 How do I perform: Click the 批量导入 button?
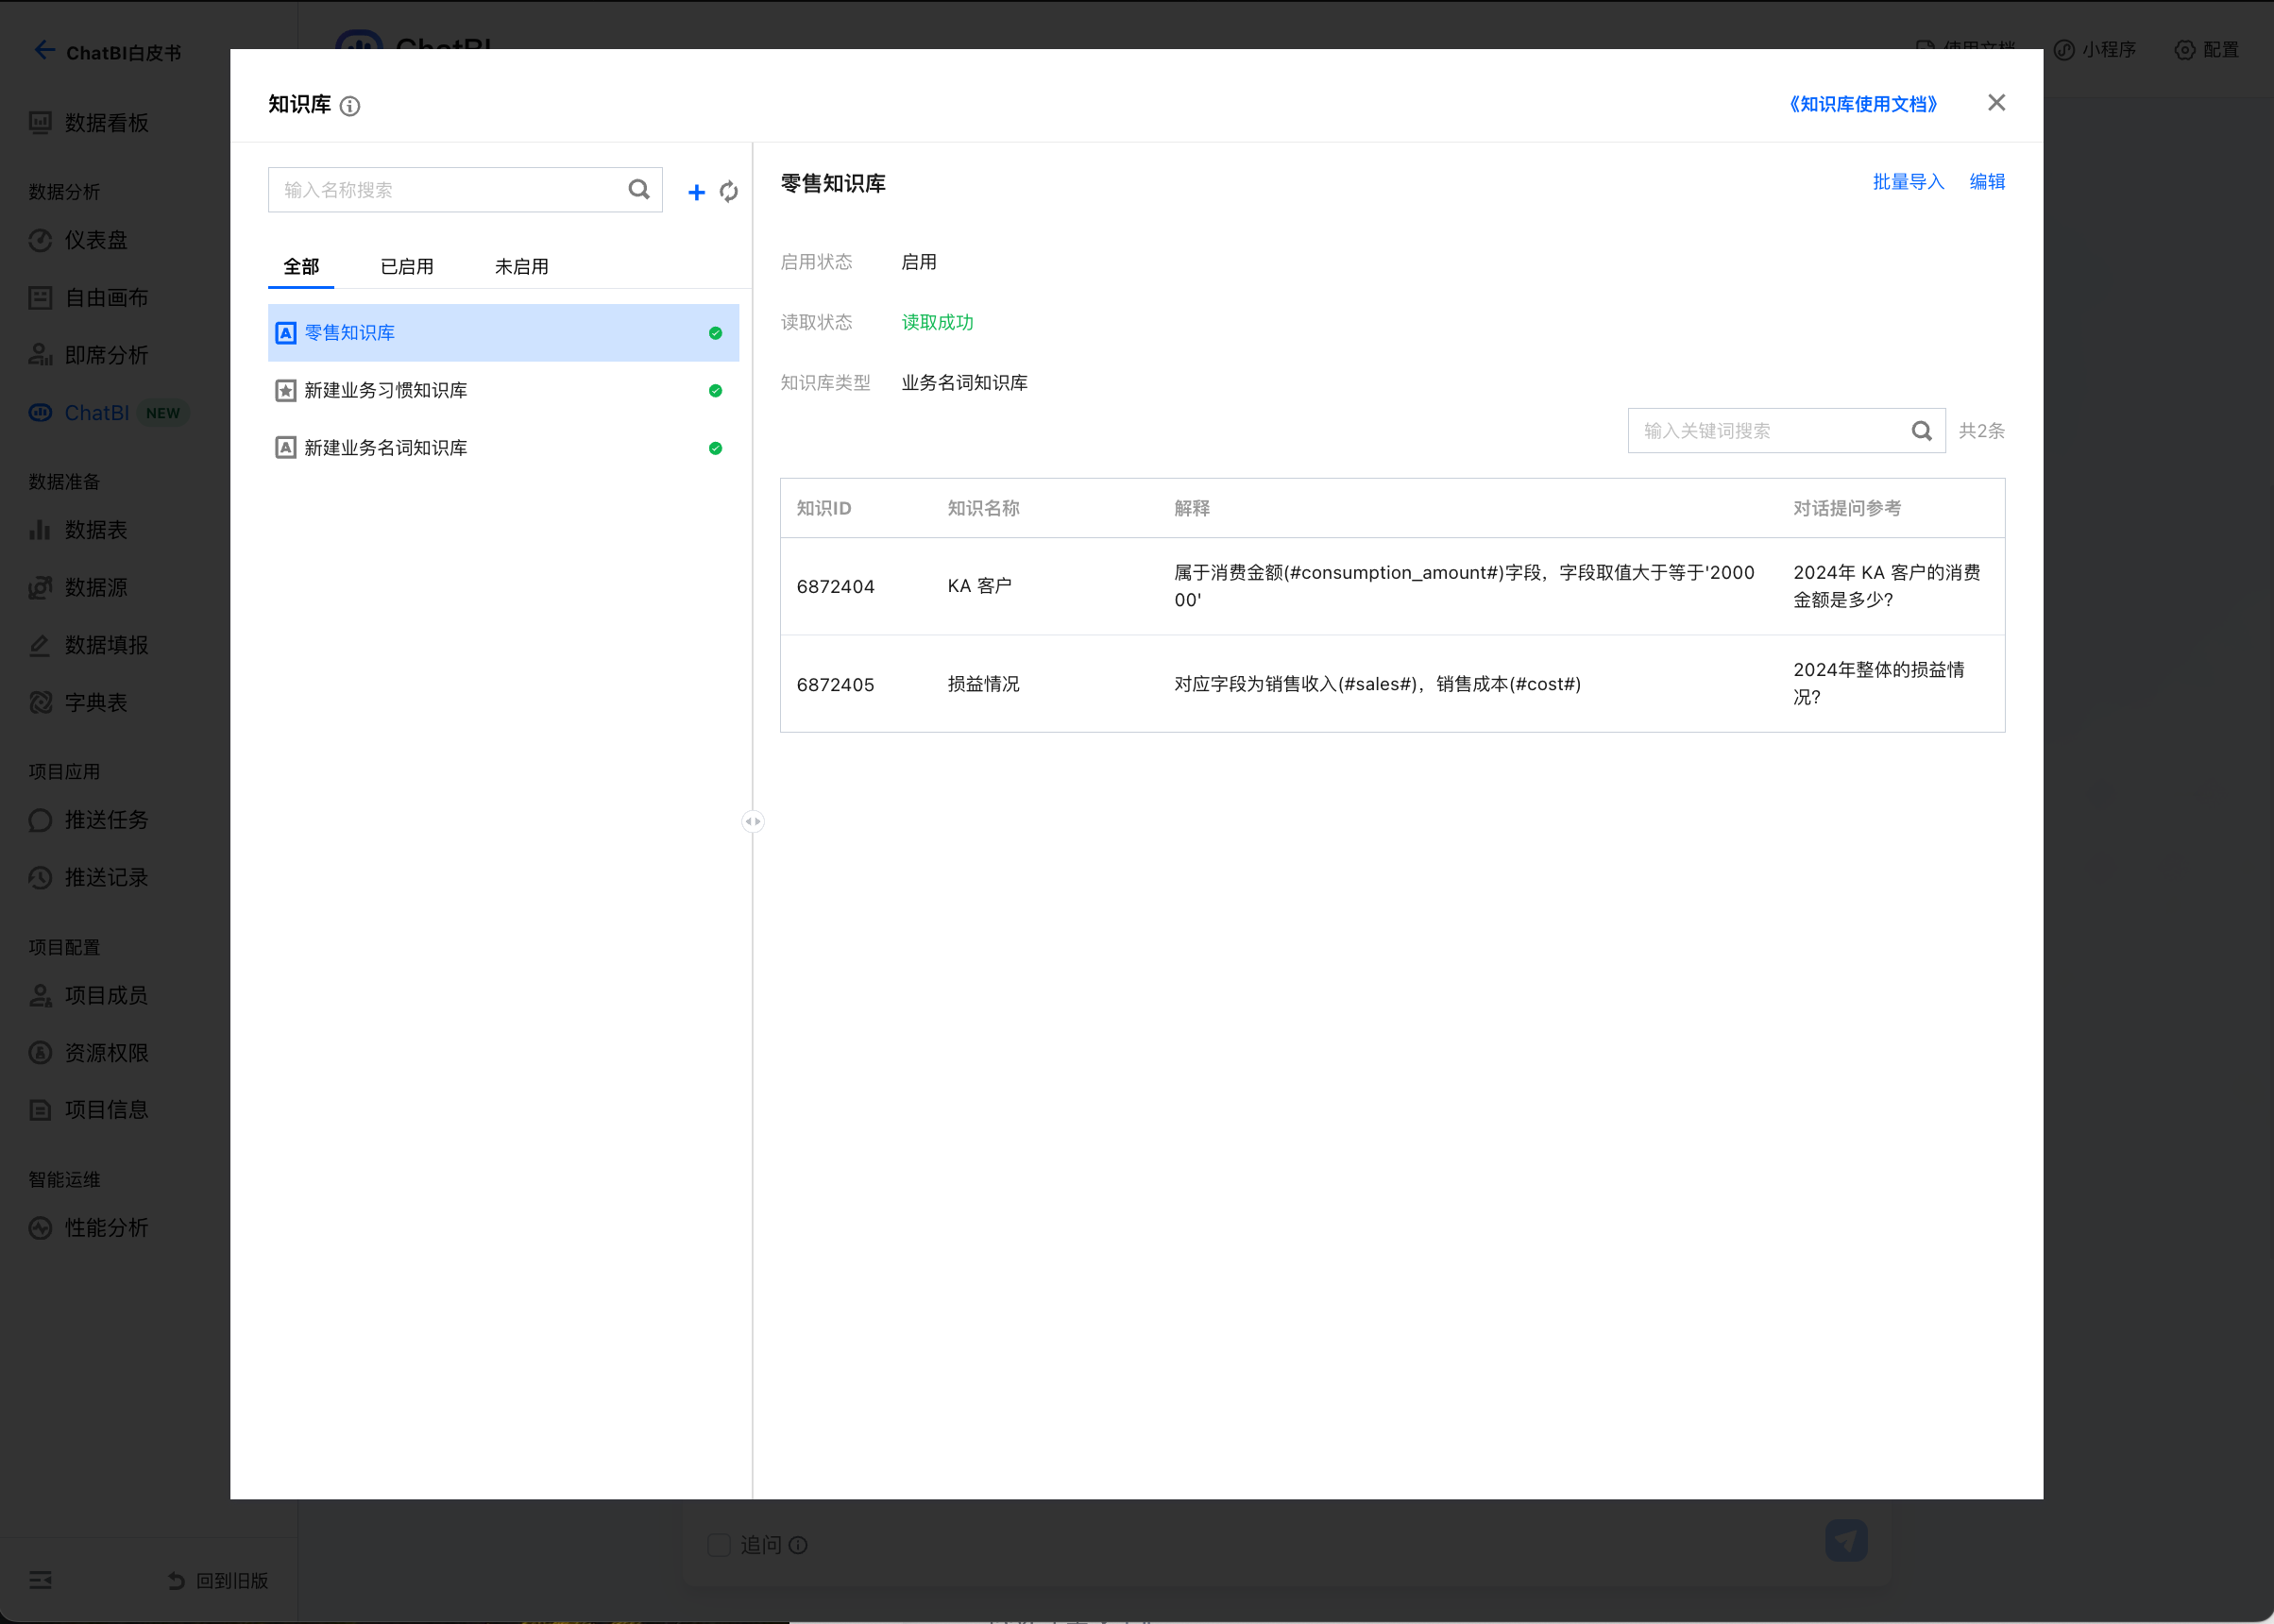click(x=1908, y=182)
